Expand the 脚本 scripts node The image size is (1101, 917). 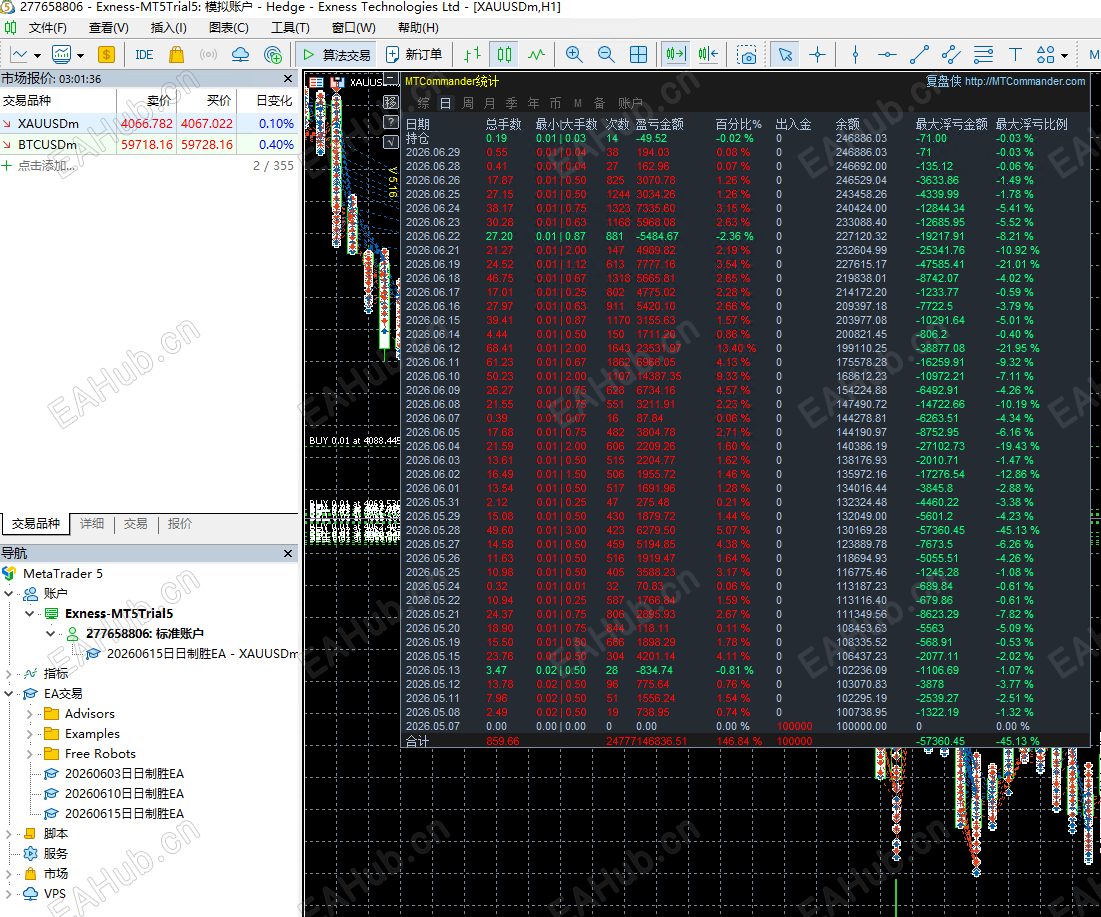tap(8, 834)
